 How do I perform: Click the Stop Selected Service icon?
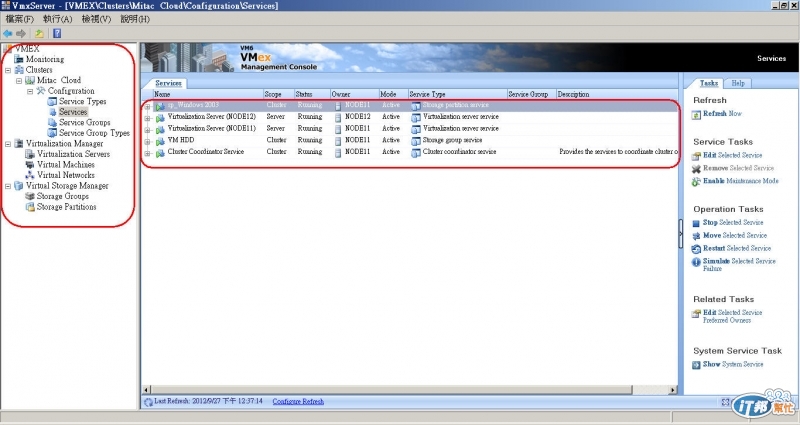[x=696, y=223]
